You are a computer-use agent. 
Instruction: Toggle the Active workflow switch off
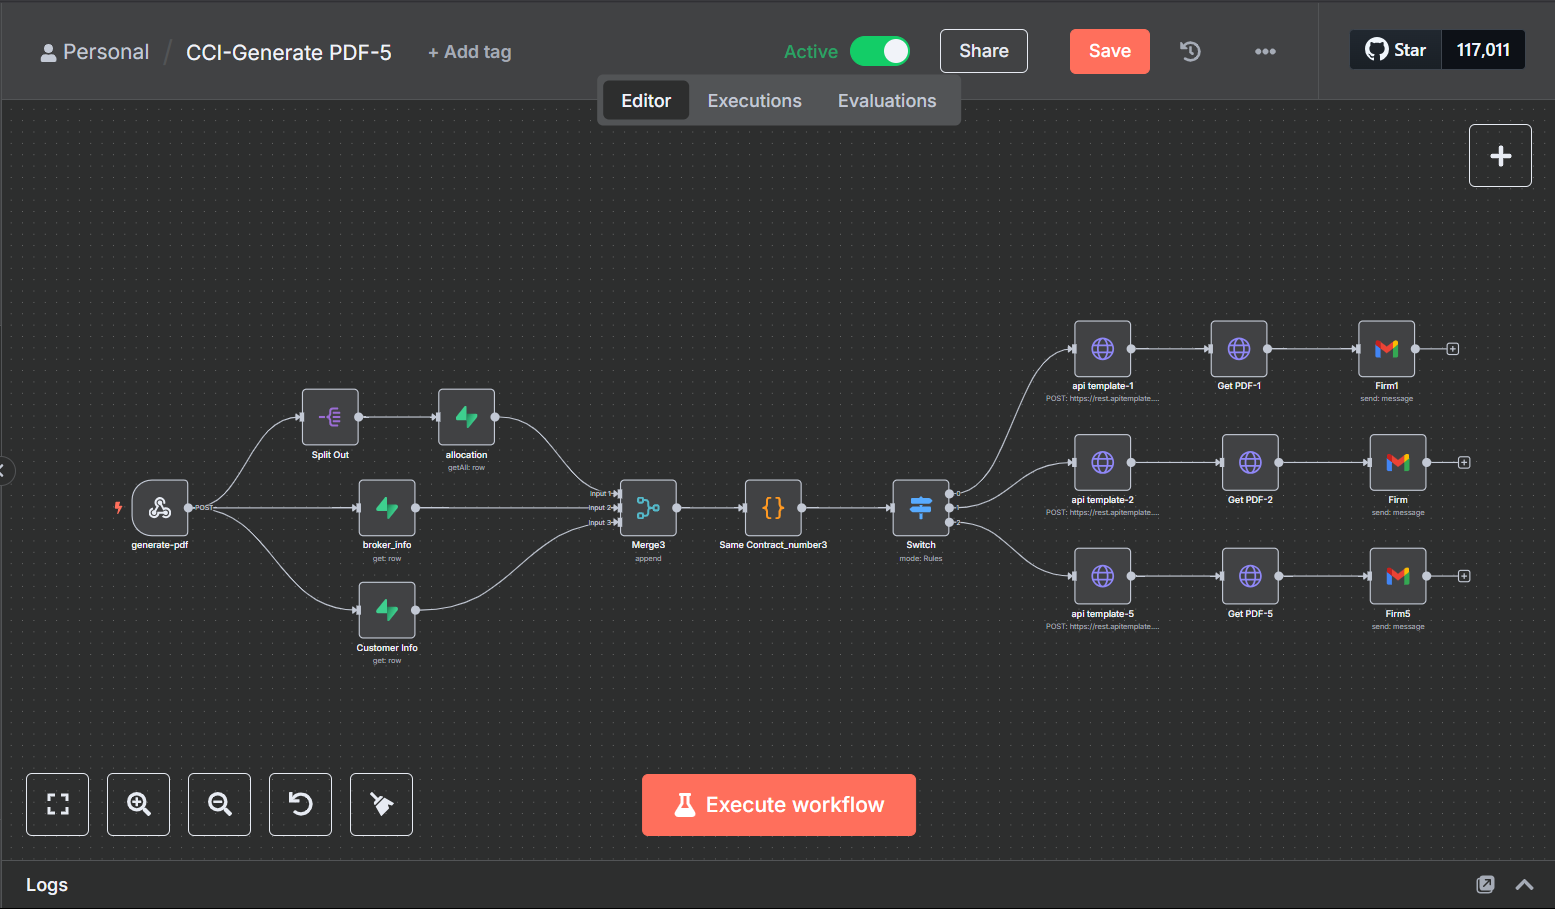(x=880, y=51)
